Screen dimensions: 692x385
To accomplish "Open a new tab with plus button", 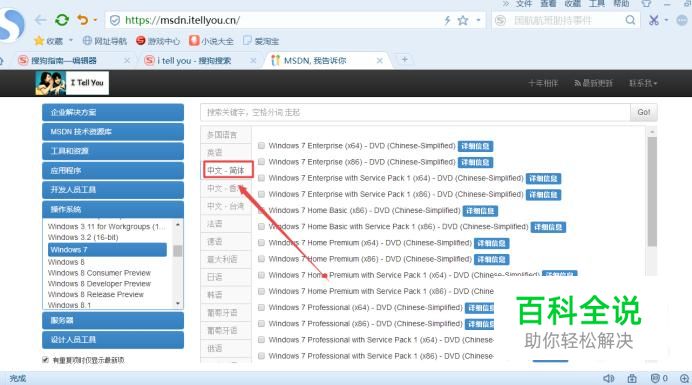I will click(x=404, y=60).
